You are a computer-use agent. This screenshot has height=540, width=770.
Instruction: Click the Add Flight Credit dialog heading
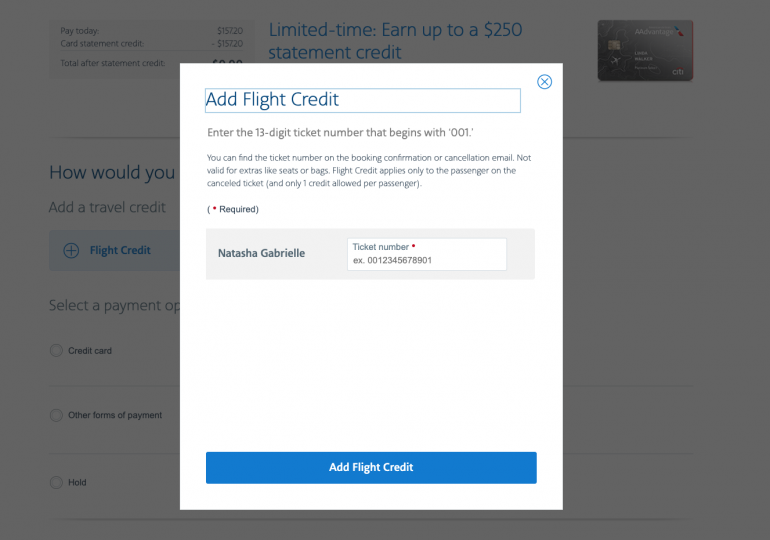(x=272, y=100)
